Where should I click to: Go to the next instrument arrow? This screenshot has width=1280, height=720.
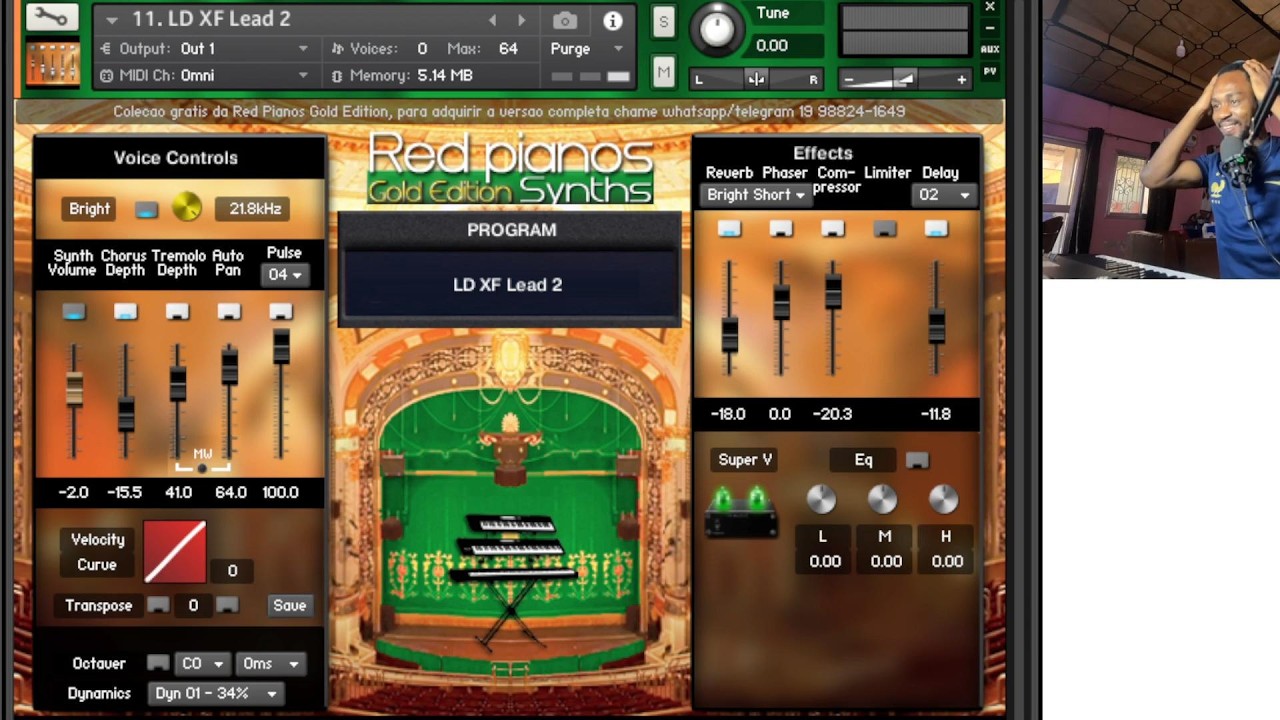point(521,20)
